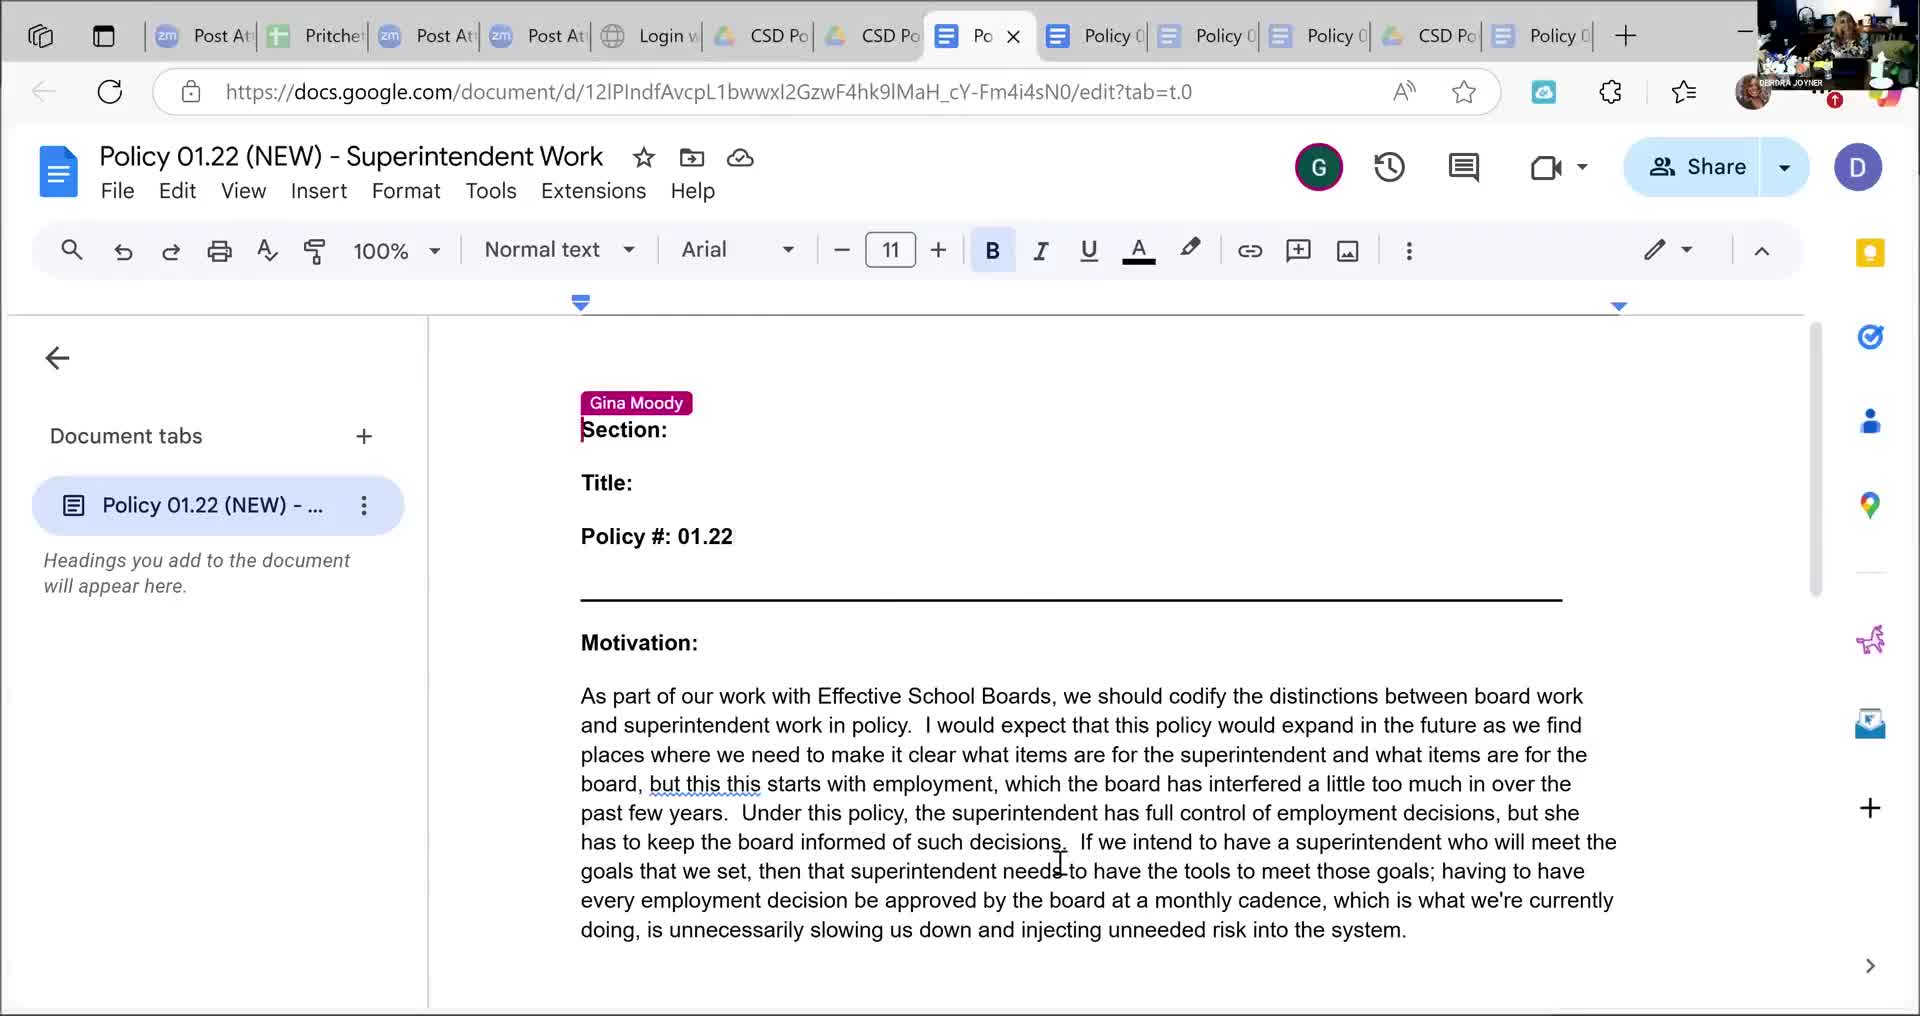Select the paint format roller icon

click(314, 251)
